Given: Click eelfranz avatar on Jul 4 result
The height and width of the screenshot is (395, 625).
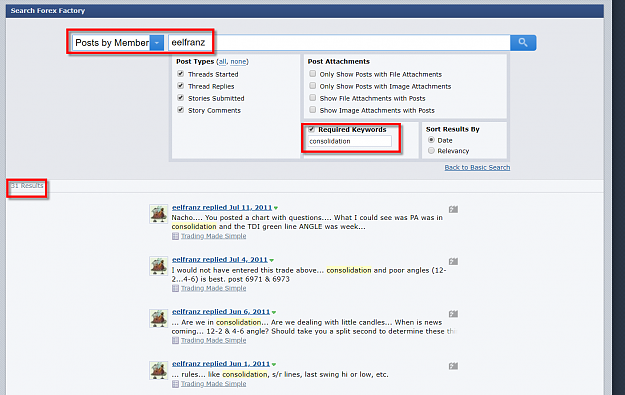Looking at the screenshot, I should tap(159, 266).
